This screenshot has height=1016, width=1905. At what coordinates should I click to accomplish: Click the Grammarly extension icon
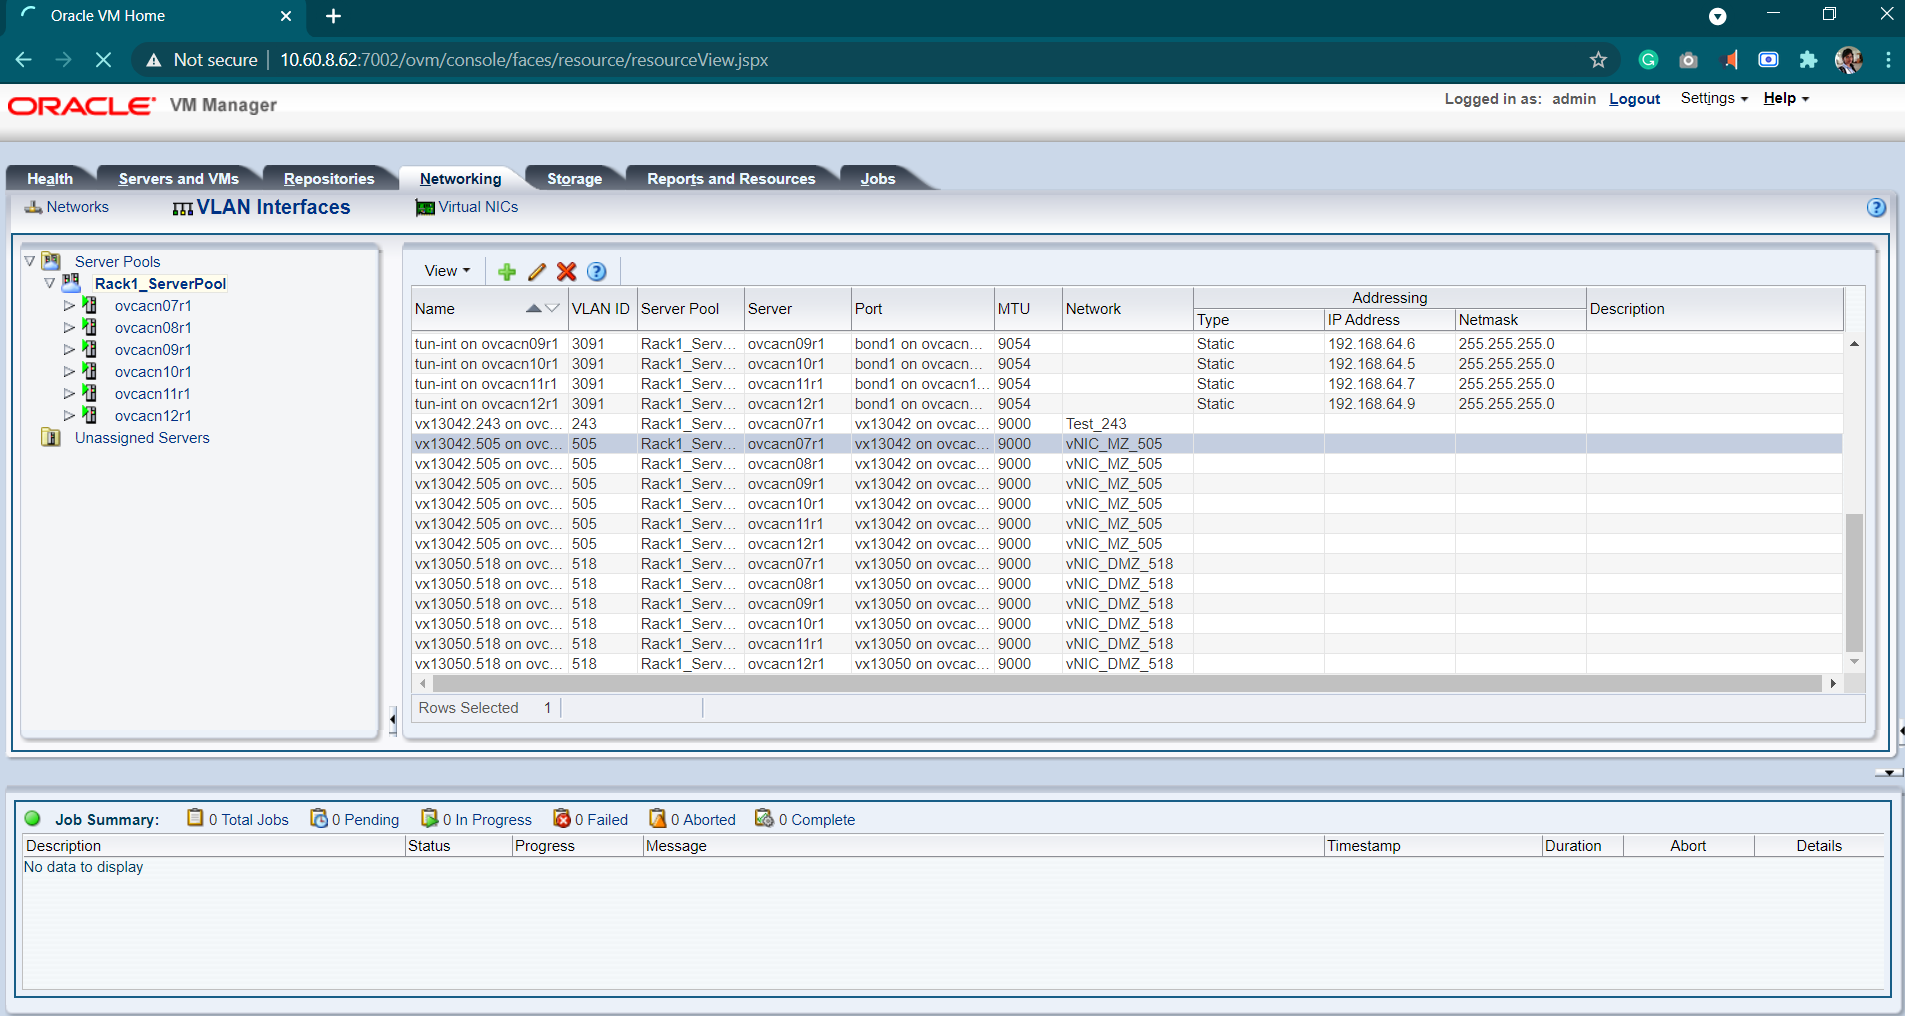point(1649,60)
